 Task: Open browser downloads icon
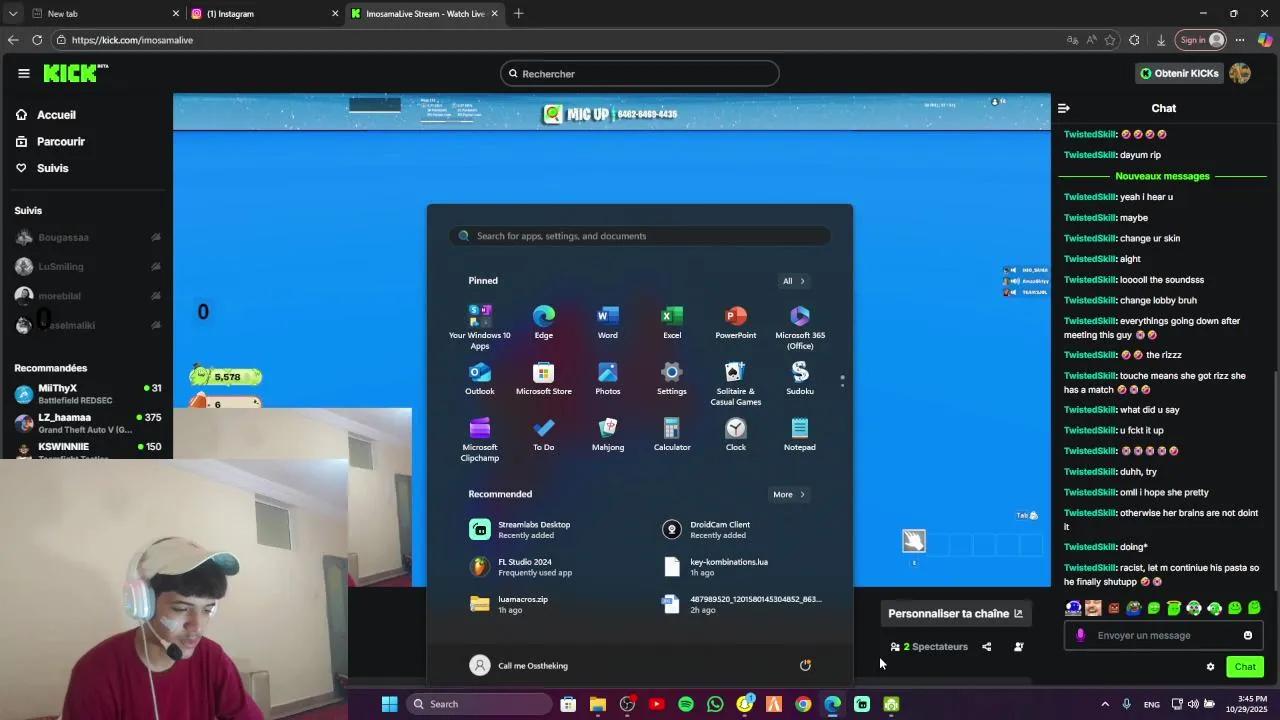[1161, 40]
